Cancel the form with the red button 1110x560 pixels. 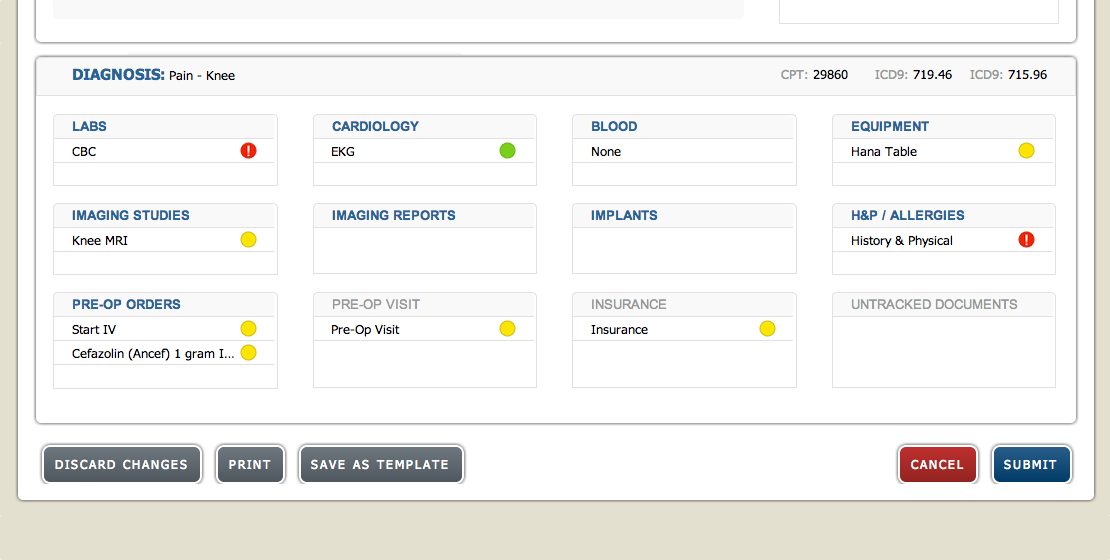[937, 465]
